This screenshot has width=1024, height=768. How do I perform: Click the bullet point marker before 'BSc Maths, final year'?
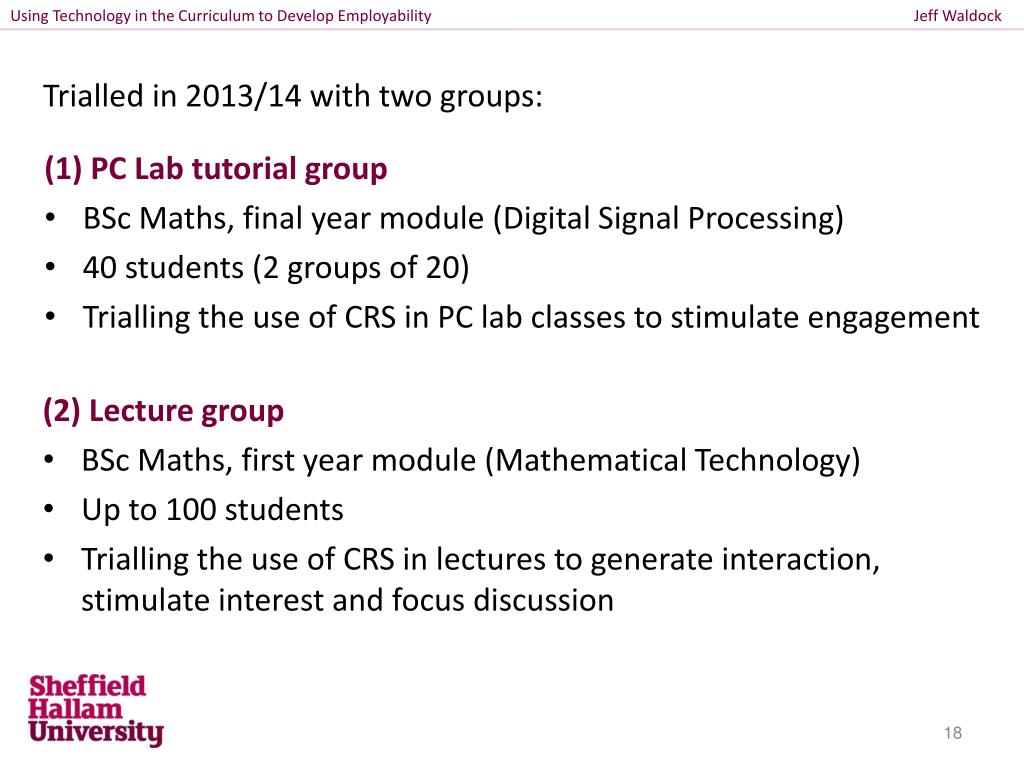pos(50,218)
